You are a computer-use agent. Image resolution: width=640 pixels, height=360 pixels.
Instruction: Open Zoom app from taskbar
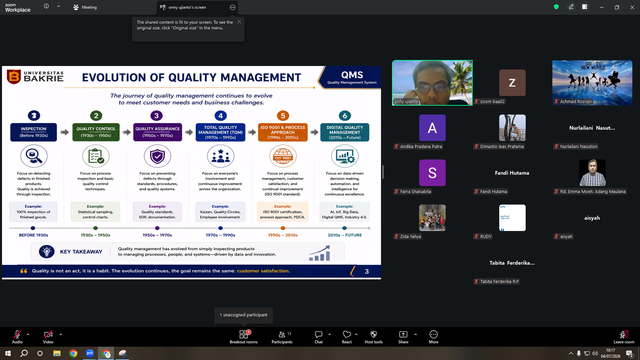point(90,353)
